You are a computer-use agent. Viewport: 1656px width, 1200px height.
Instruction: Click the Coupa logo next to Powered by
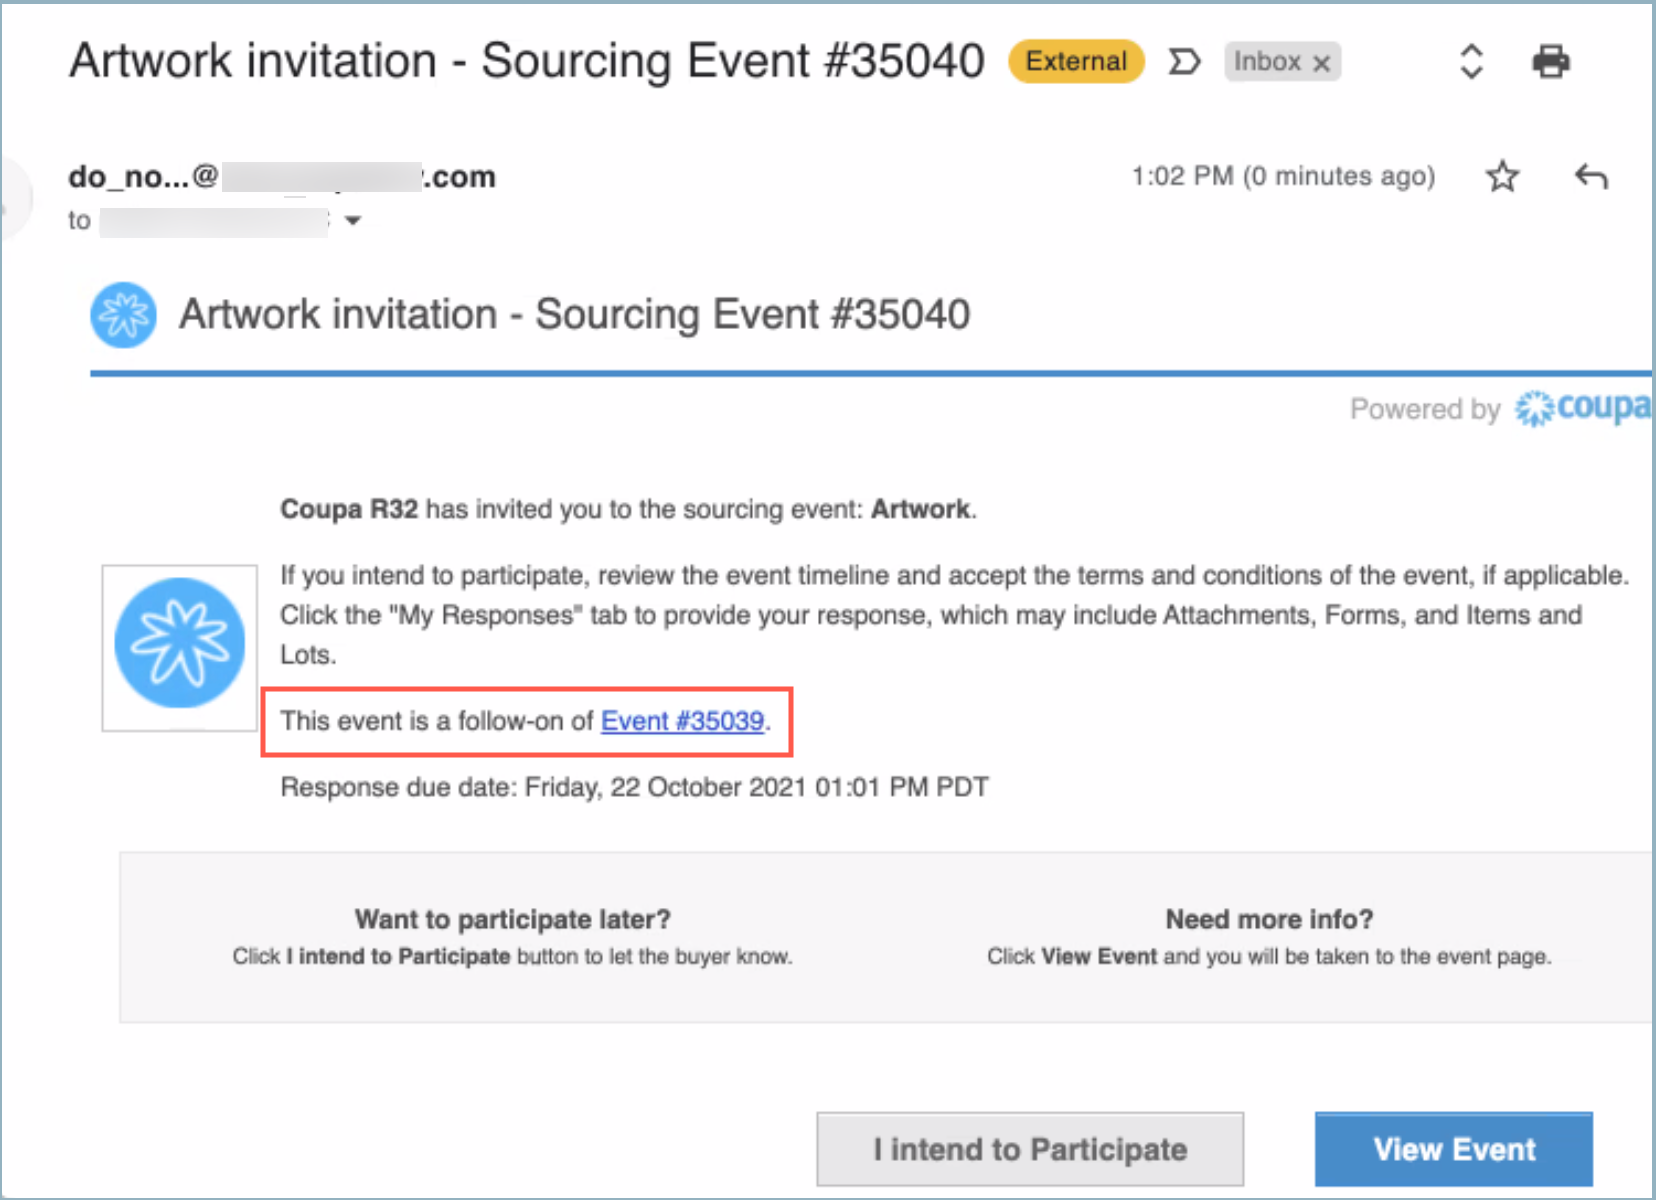click(x=1583, y=408)
